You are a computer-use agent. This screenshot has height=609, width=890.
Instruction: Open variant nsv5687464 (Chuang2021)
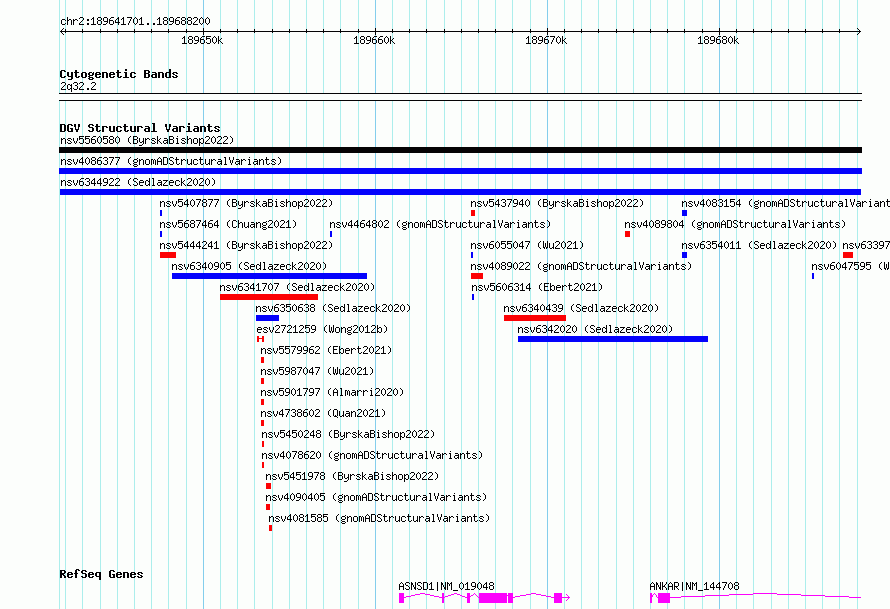pos(228,224)
